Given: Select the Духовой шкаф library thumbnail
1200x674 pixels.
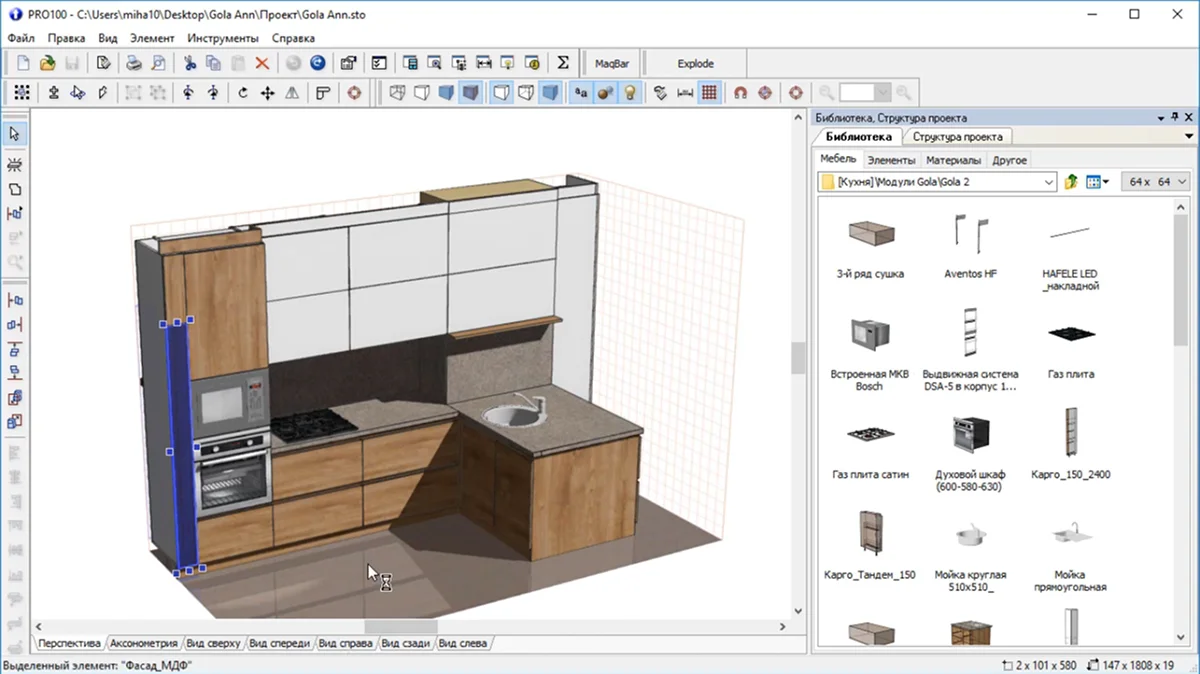Looking at the screenshot, I should pyautogui.click(x=970, y=435).
